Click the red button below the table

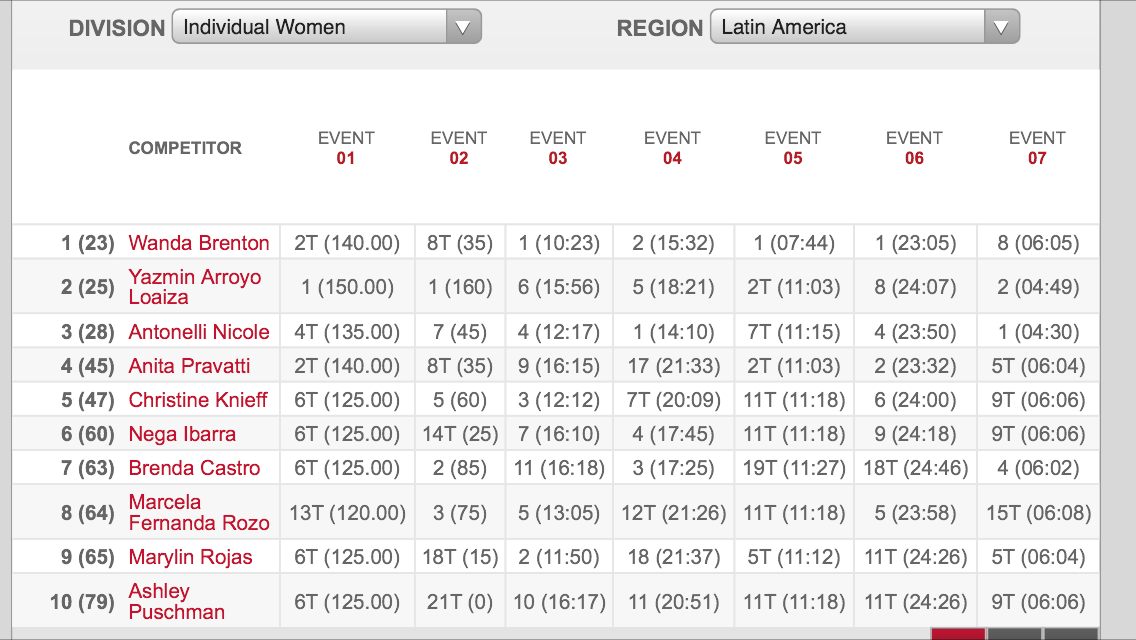(957, 634)
